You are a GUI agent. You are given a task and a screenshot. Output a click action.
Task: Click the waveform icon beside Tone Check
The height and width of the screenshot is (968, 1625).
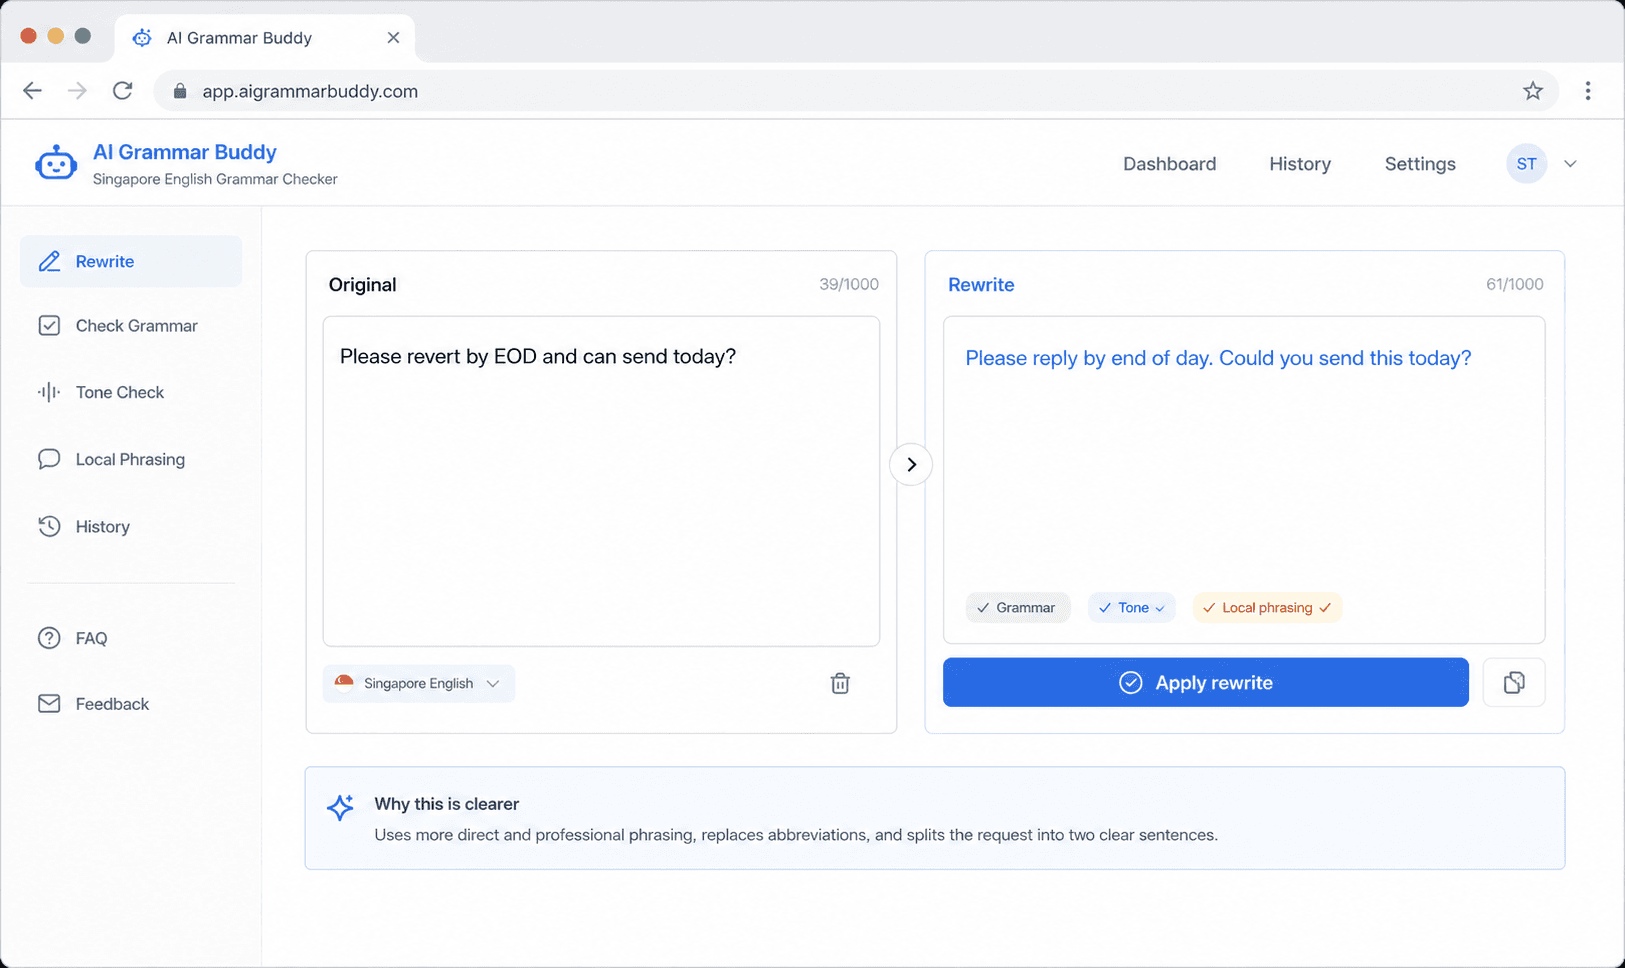[49, 392]
